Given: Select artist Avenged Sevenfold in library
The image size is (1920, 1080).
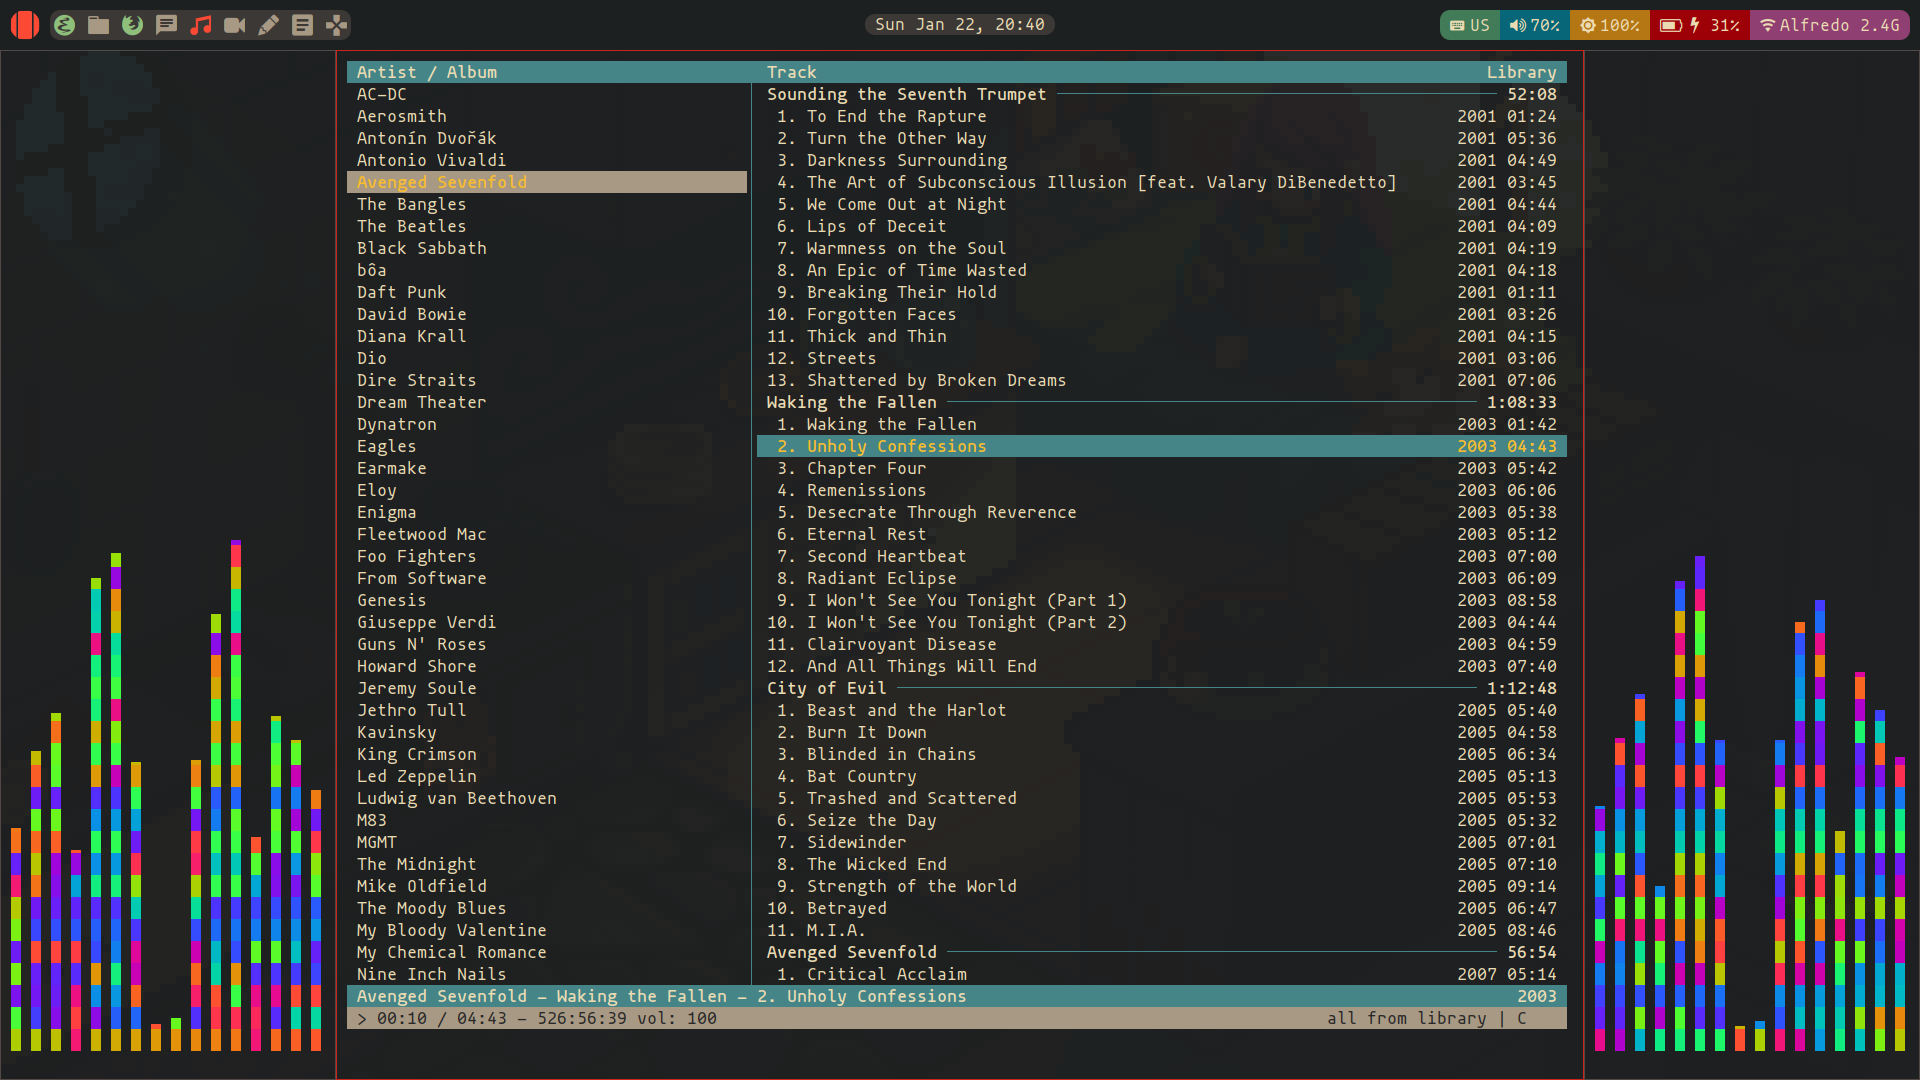Looking at the screenshot, I should tap(442, 182).
